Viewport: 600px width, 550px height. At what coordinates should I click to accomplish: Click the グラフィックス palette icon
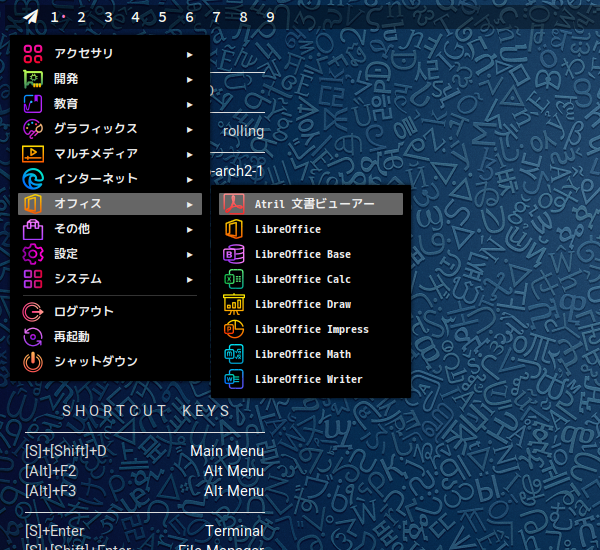(33, 129)
